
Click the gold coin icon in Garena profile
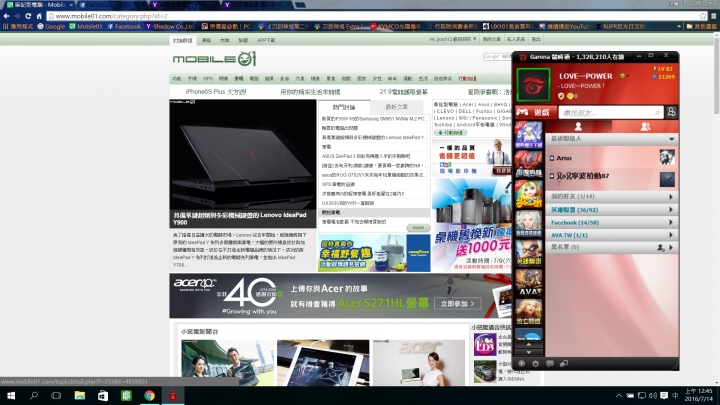point(570,96)
